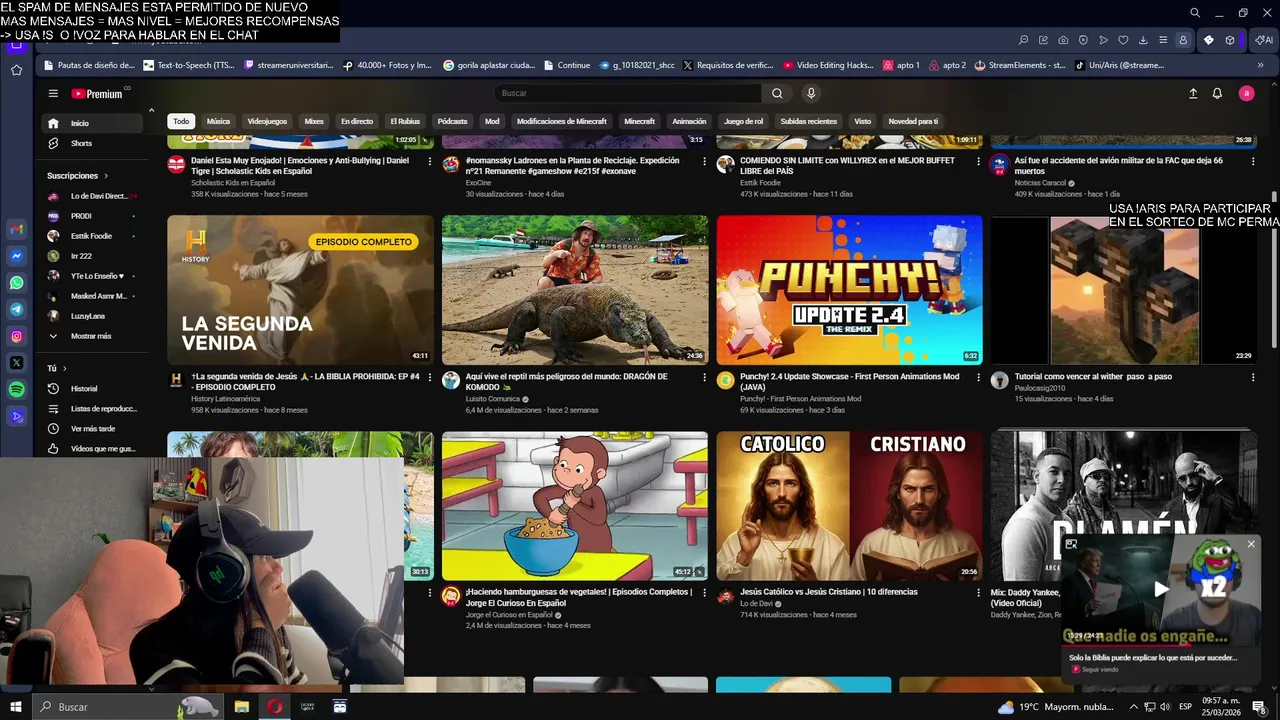Open options for Punchy! 2.4 Update video
The height and width of the screenshot is (720, 1280).
pyautogui.click(x=979, y=378)
